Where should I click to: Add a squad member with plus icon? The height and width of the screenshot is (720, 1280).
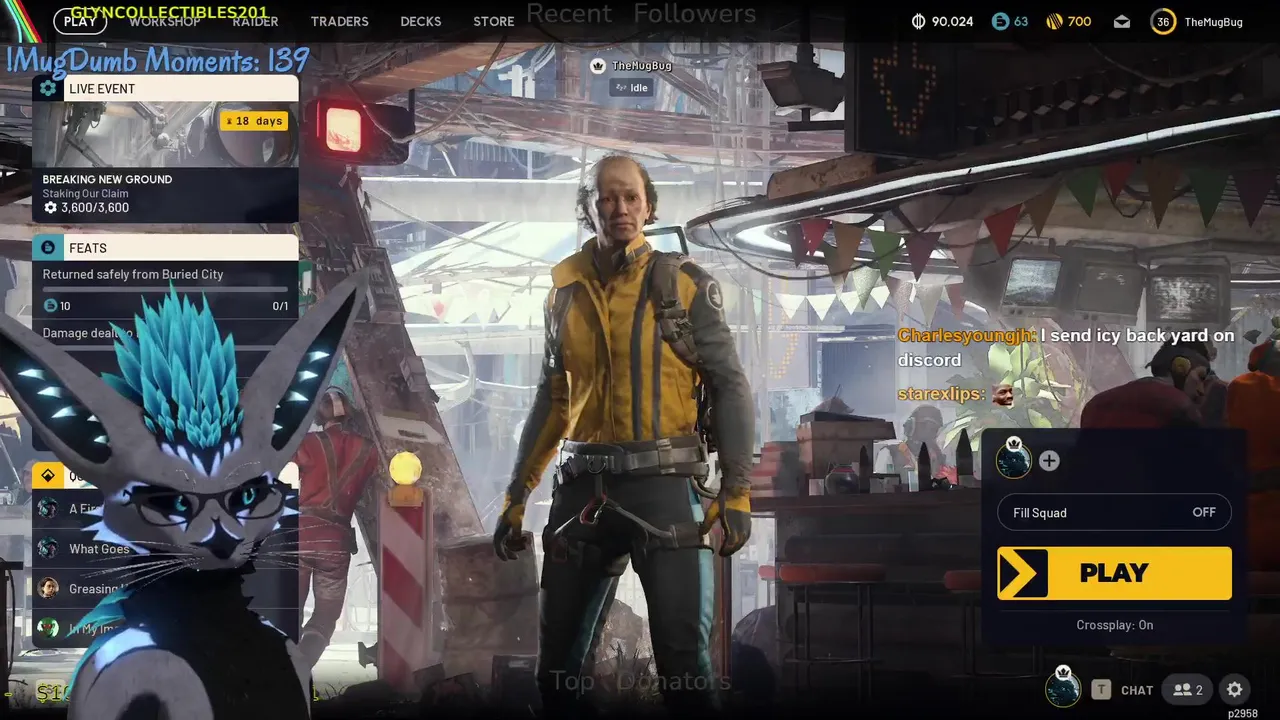[1049, 461]
